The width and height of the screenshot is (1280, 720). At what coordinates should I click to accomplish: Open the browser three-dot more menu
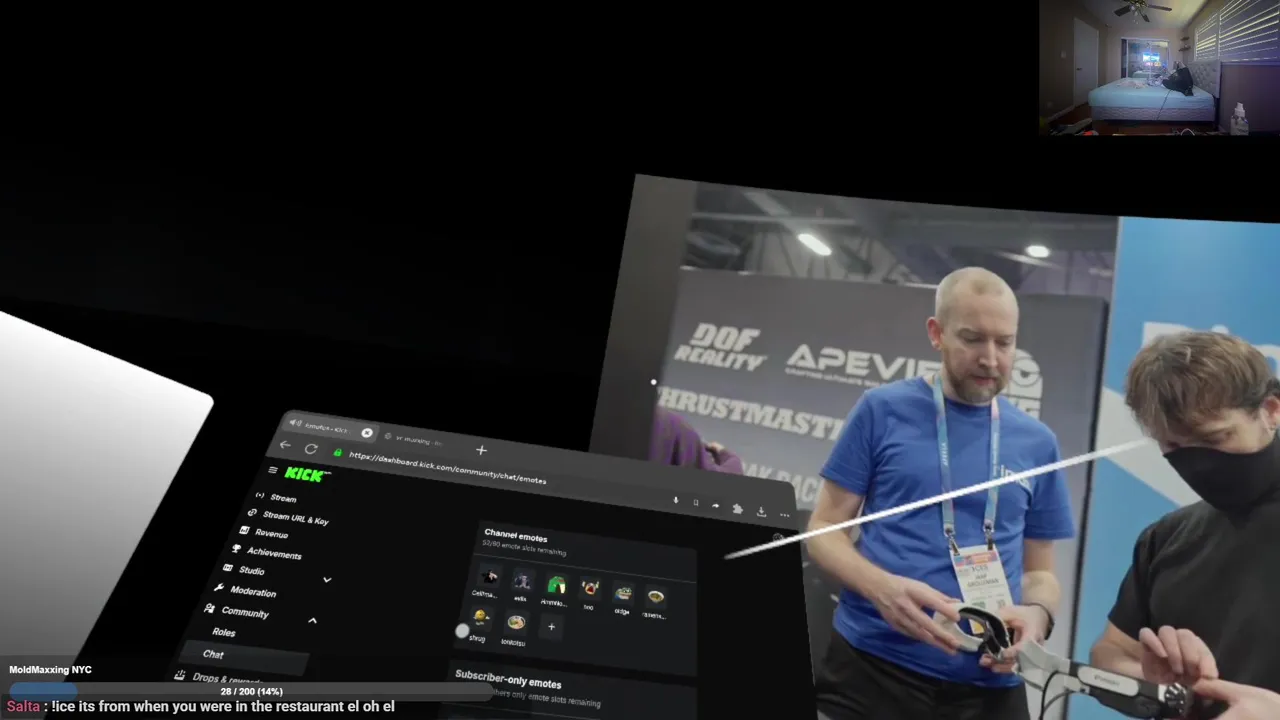point(784,515)
